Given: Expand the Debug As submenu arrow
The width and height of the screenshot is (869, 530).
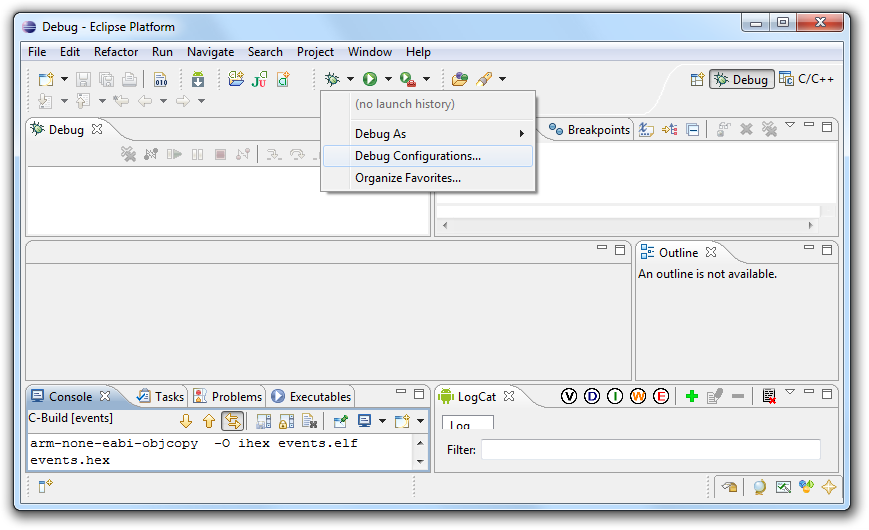Looking at the screenshot, I should 522,134.
